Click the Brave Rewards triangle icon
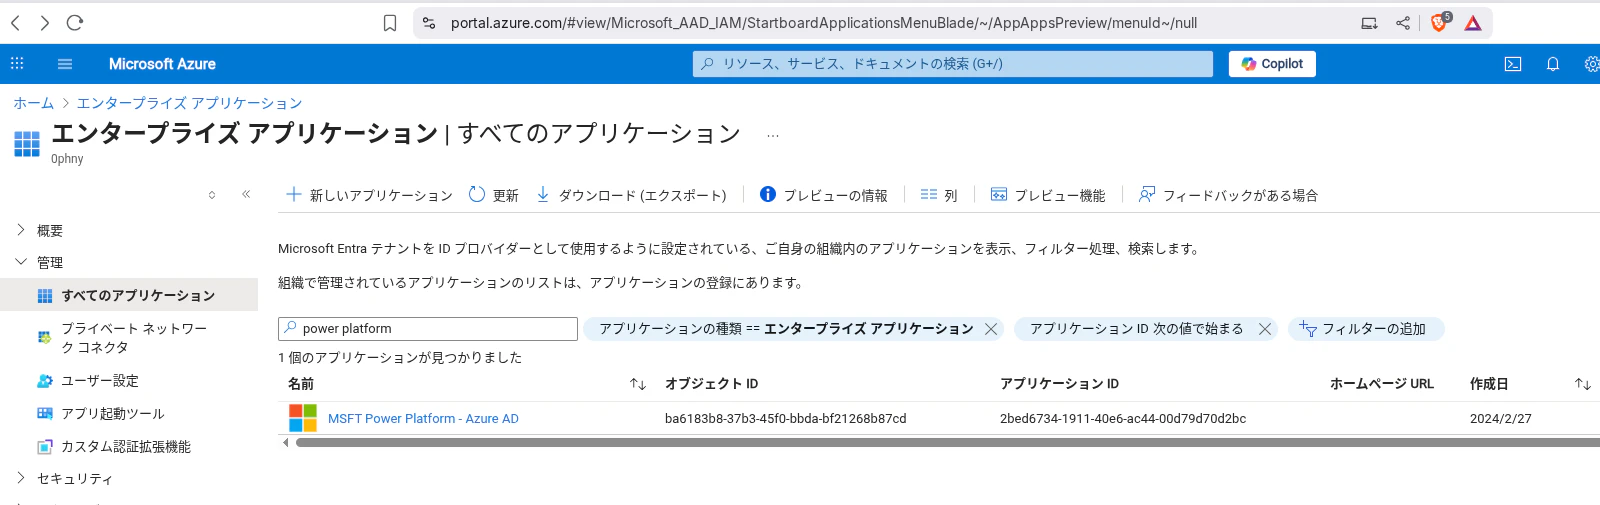Image resolution: width=1600 pixels, height=505 pixels. (1473, 23)
